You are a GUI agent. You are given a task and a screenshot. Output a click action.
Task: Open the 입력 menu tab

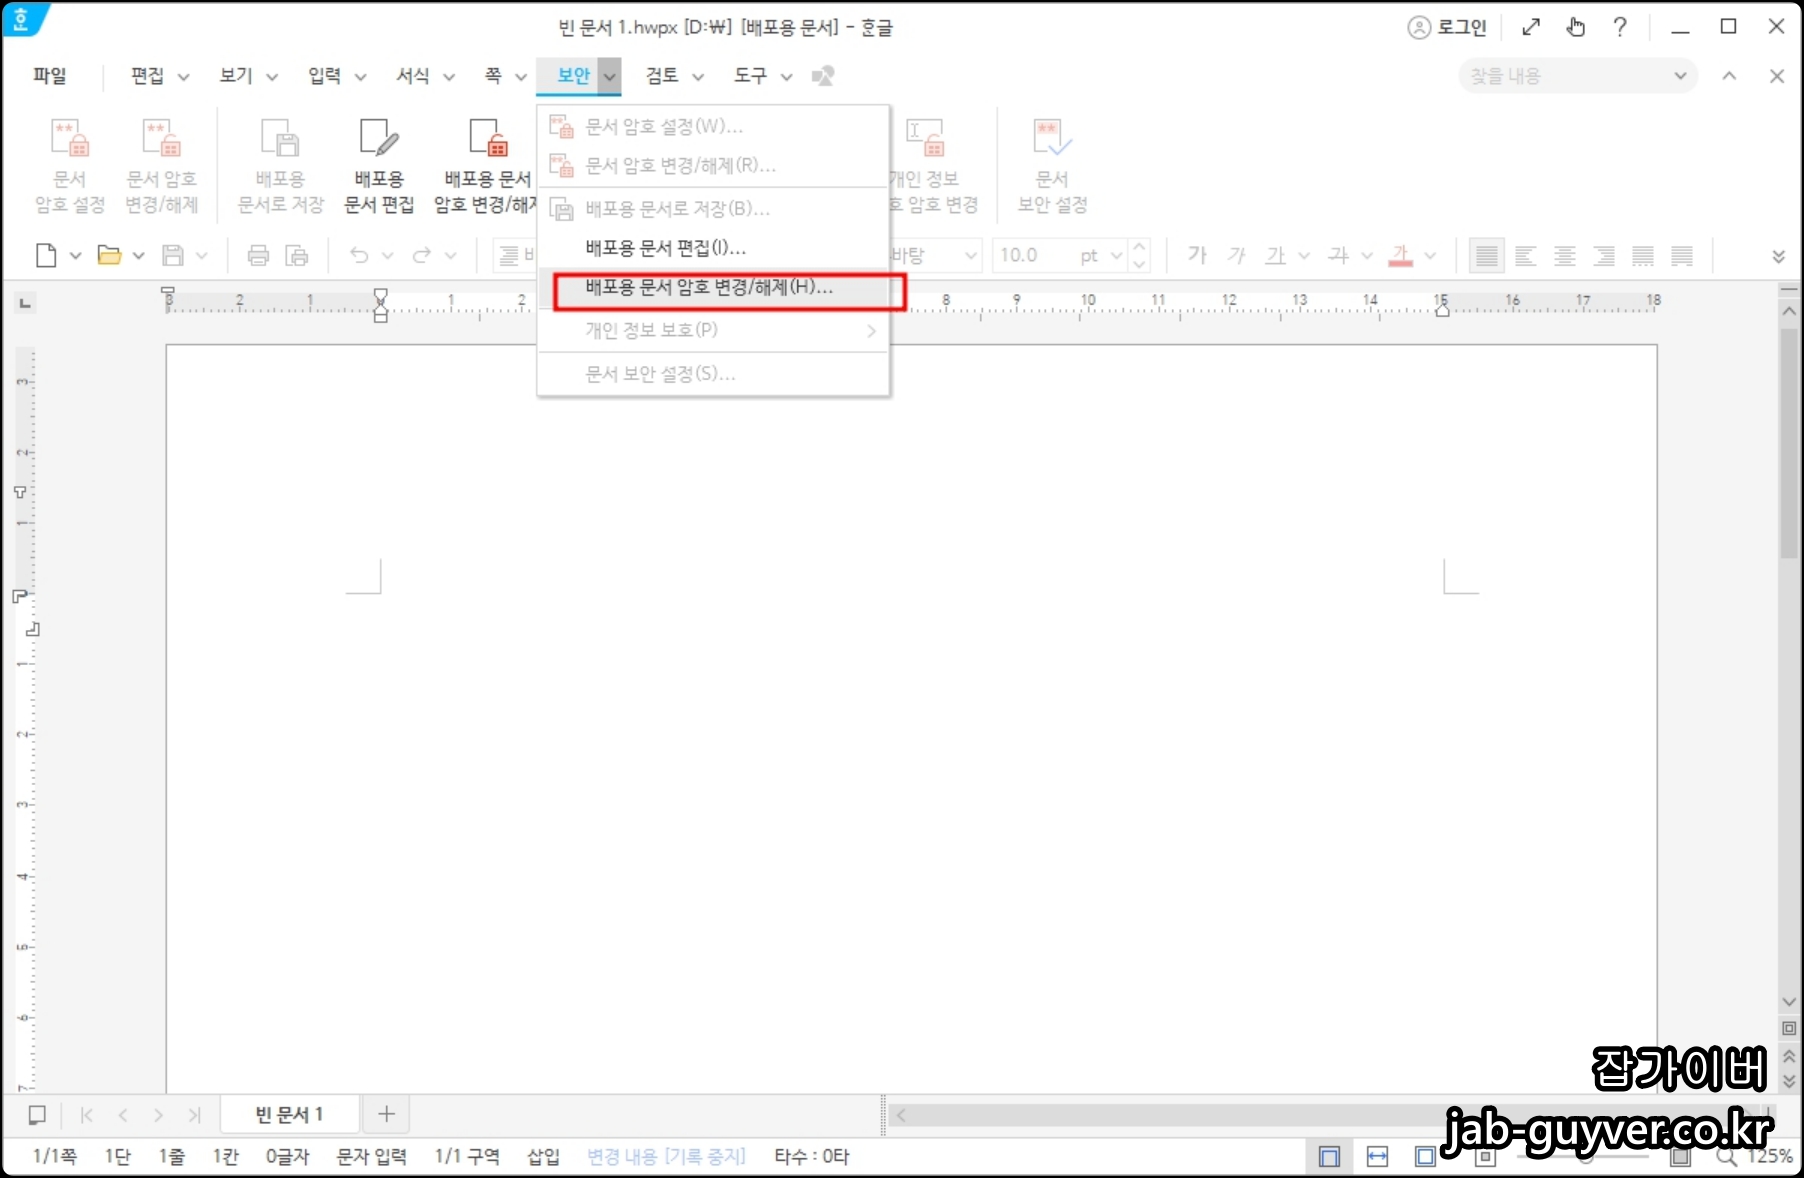324,76
